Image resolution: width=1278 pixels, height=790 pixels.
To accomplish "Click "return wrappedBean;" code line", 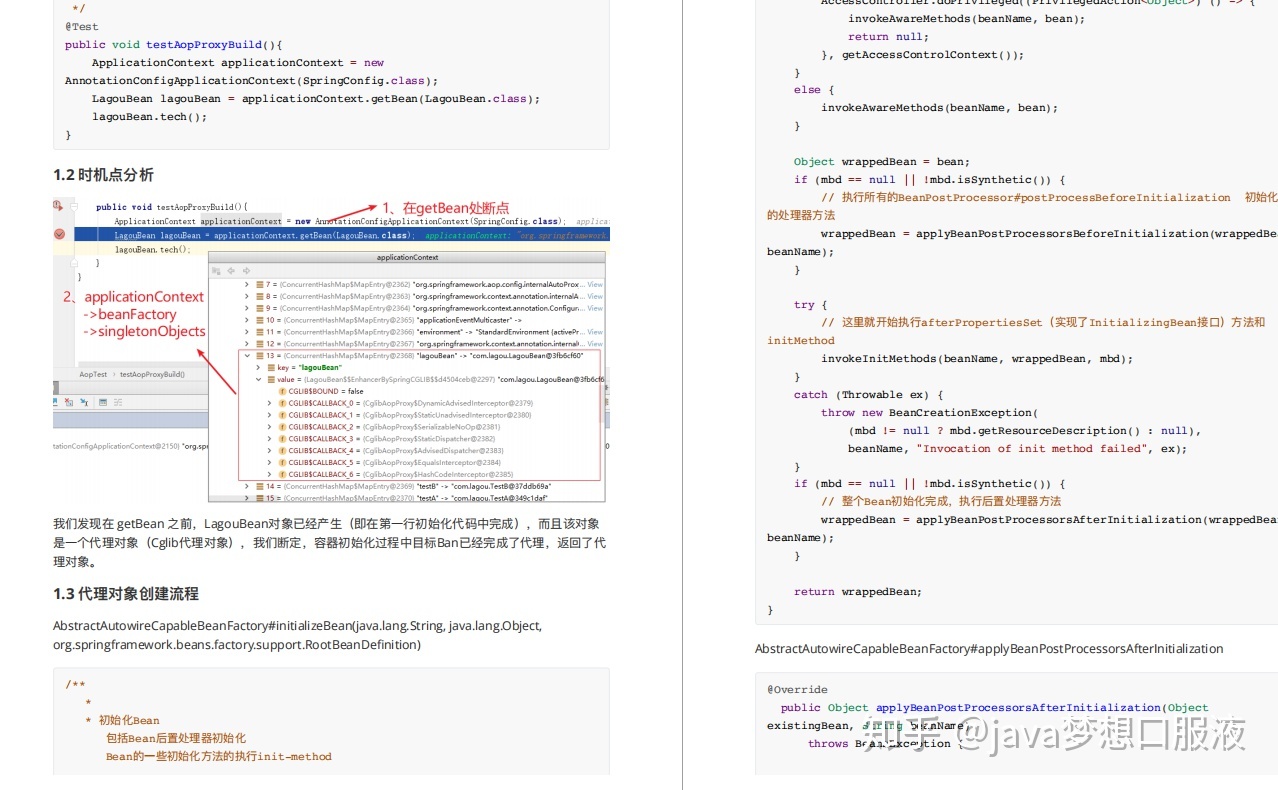I will click(858, 591).
